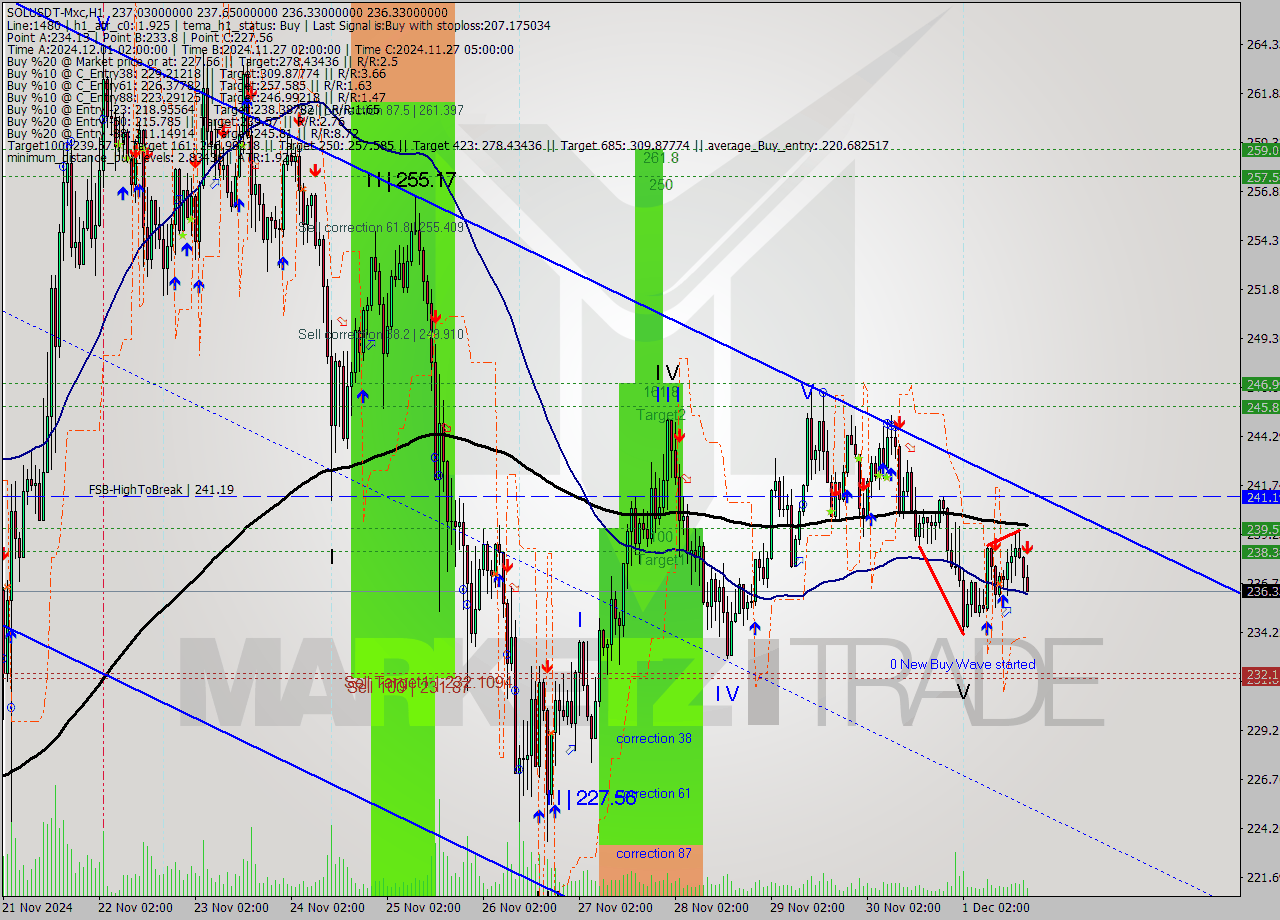Click the 249.3 price axis value

point(1262,339)
